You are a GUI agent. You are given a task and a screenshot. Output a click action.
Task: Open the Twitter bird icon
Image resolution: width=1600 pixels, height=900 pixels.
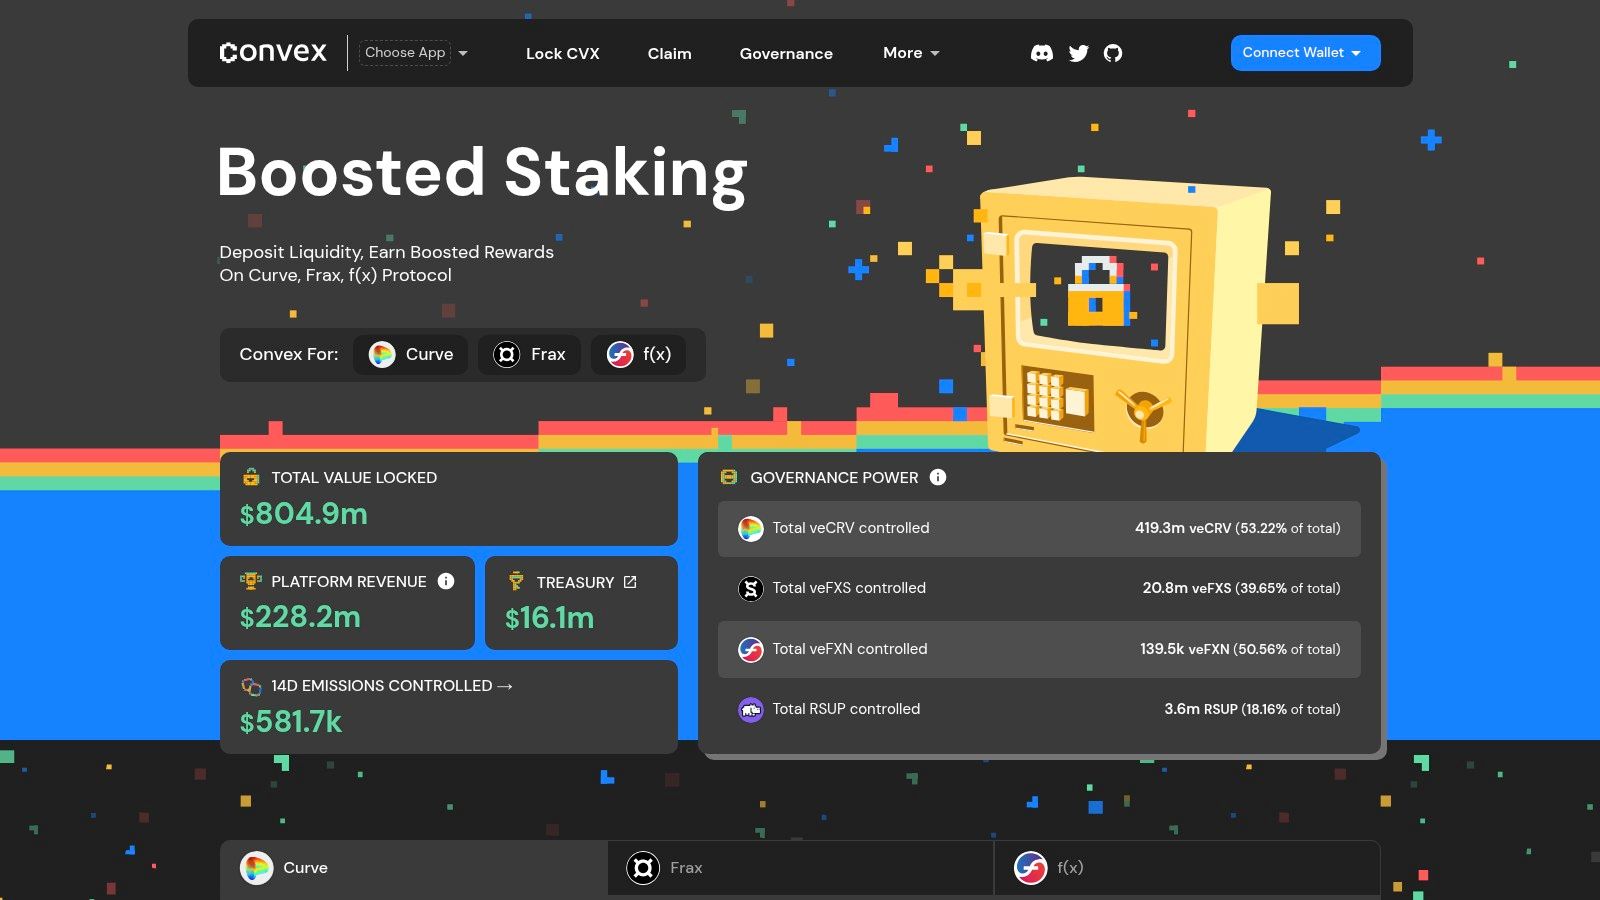[1078, 53]
